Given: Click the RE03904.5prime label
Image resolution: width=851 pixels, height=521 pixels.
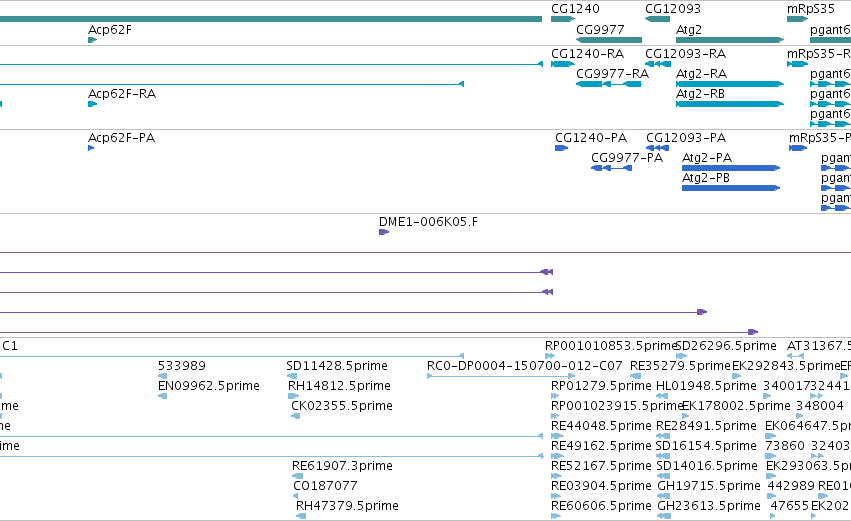Looking at the screenshot, I should pyautogui.click(x=601, y=485).
